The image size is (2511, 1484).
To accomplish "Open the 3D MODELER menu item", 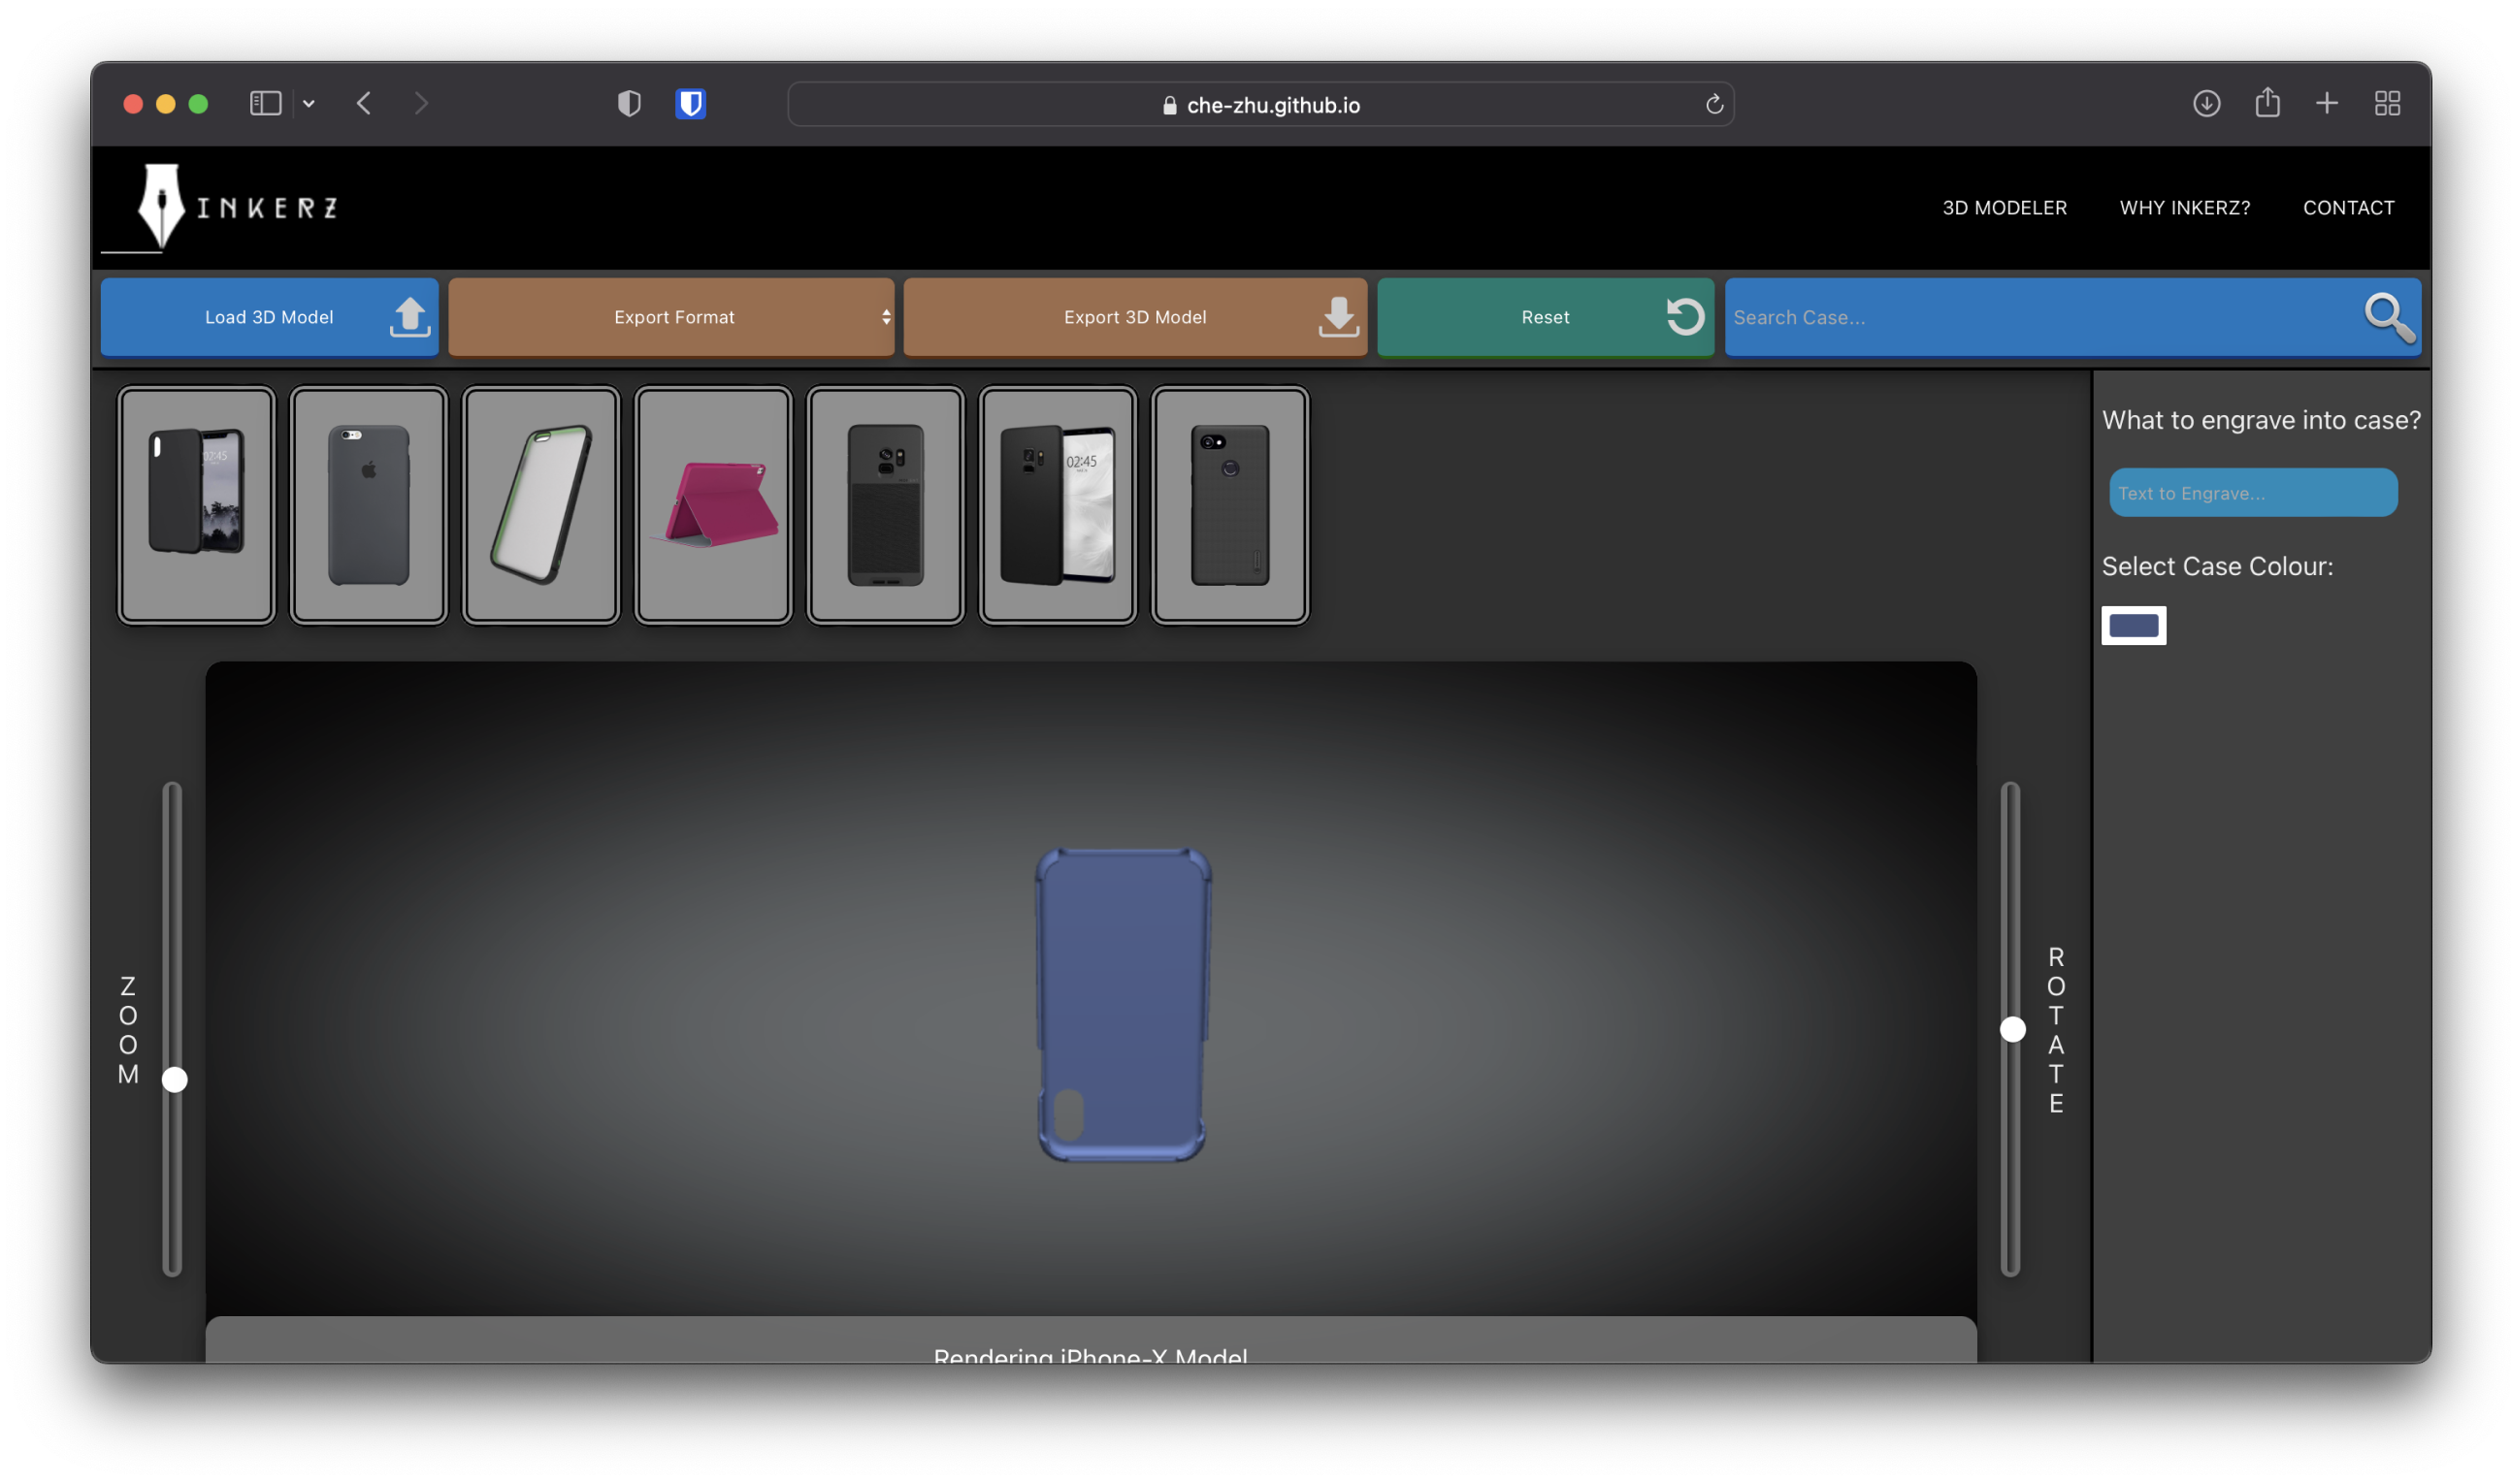I will point(2004,207).
